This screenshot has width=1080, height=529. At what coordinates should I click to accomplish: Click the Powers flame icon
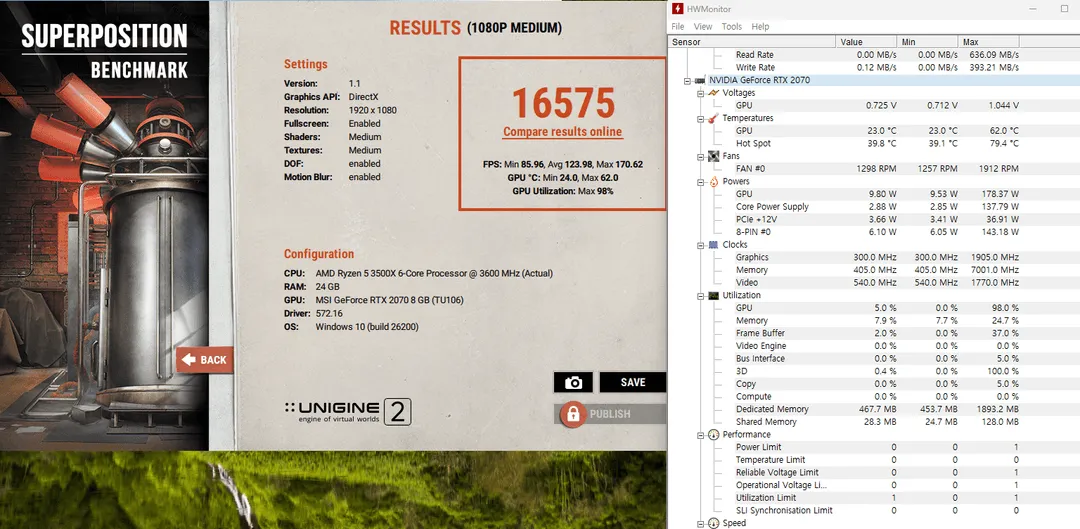pos(714,182)
